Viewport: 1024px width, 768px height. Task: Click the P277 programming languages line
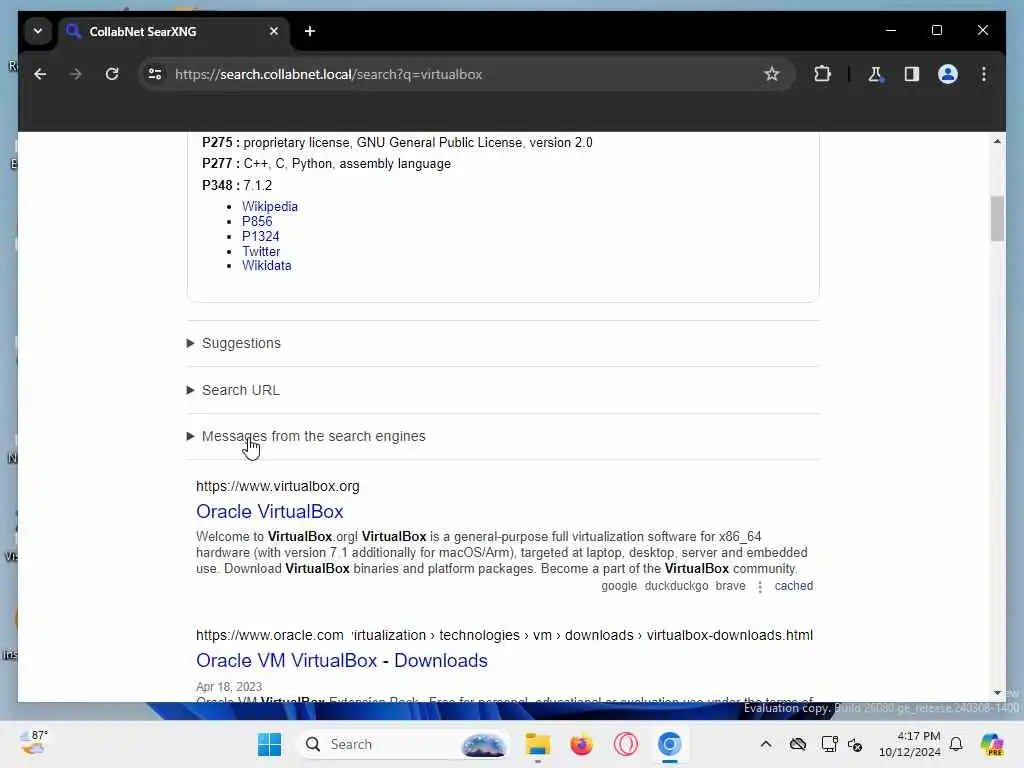coord(327,164)
